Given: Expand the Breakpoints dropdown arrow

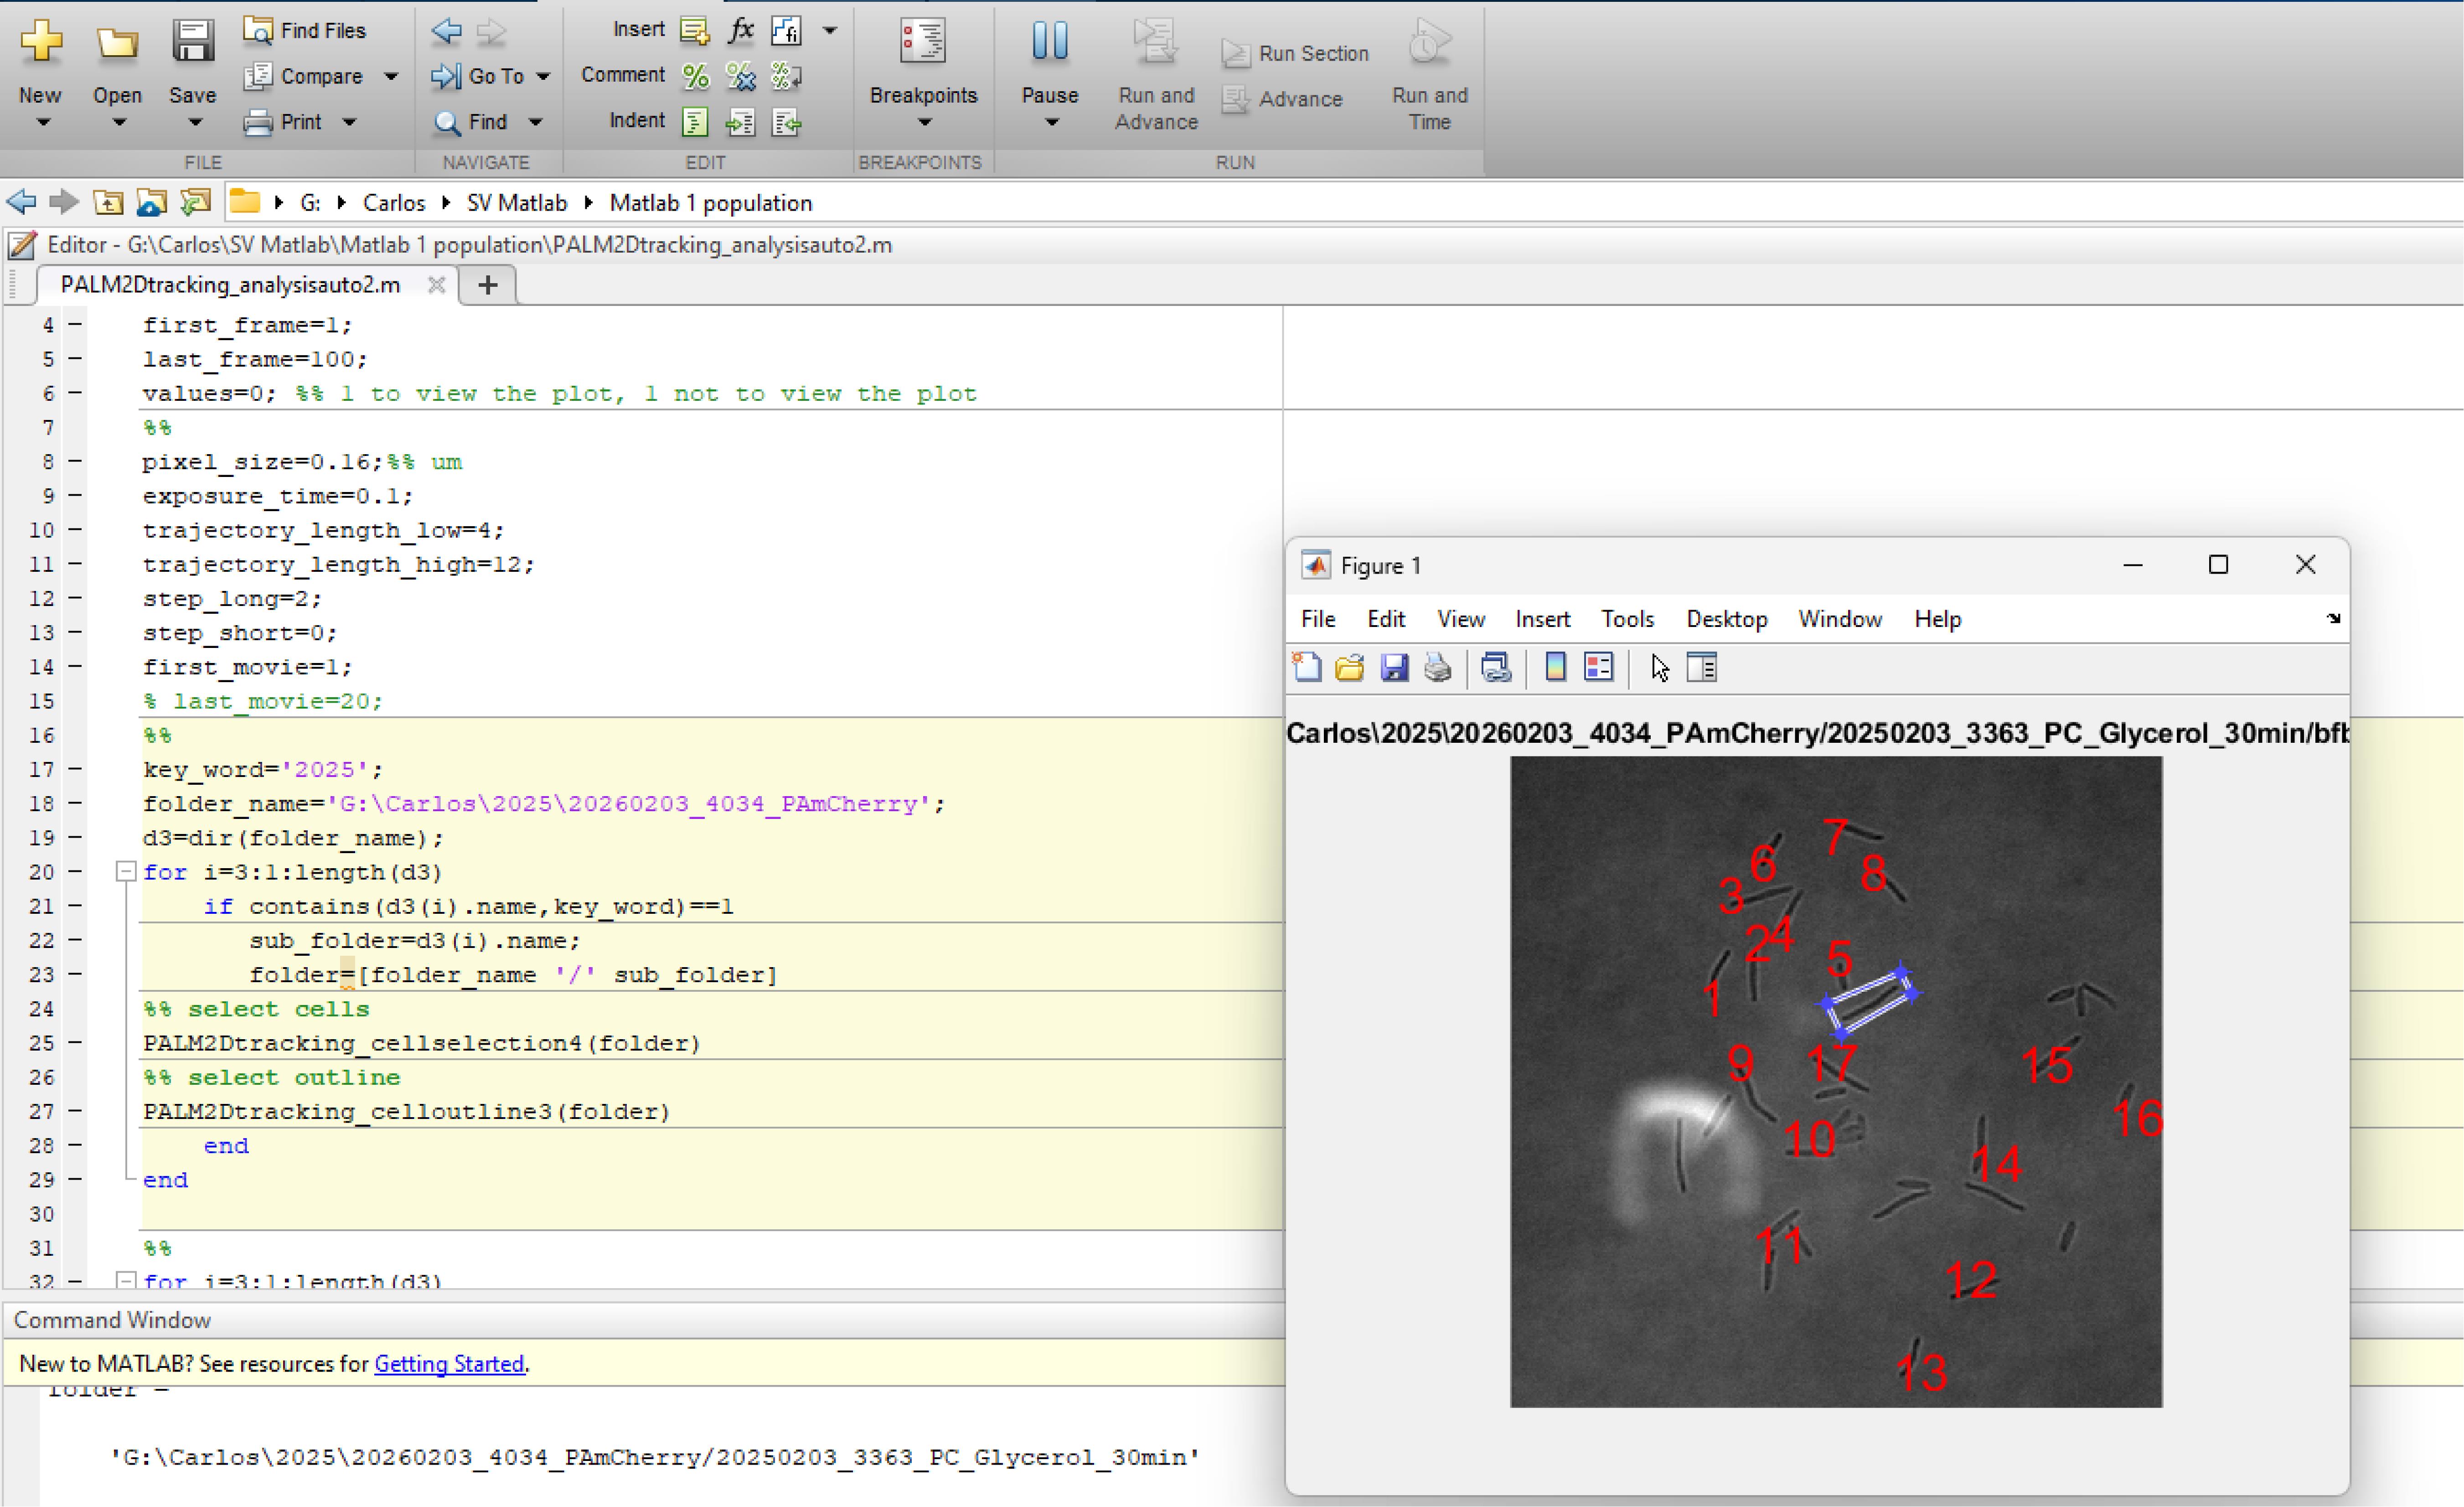Looking at the screenshot, I should (x=925, y=123).
